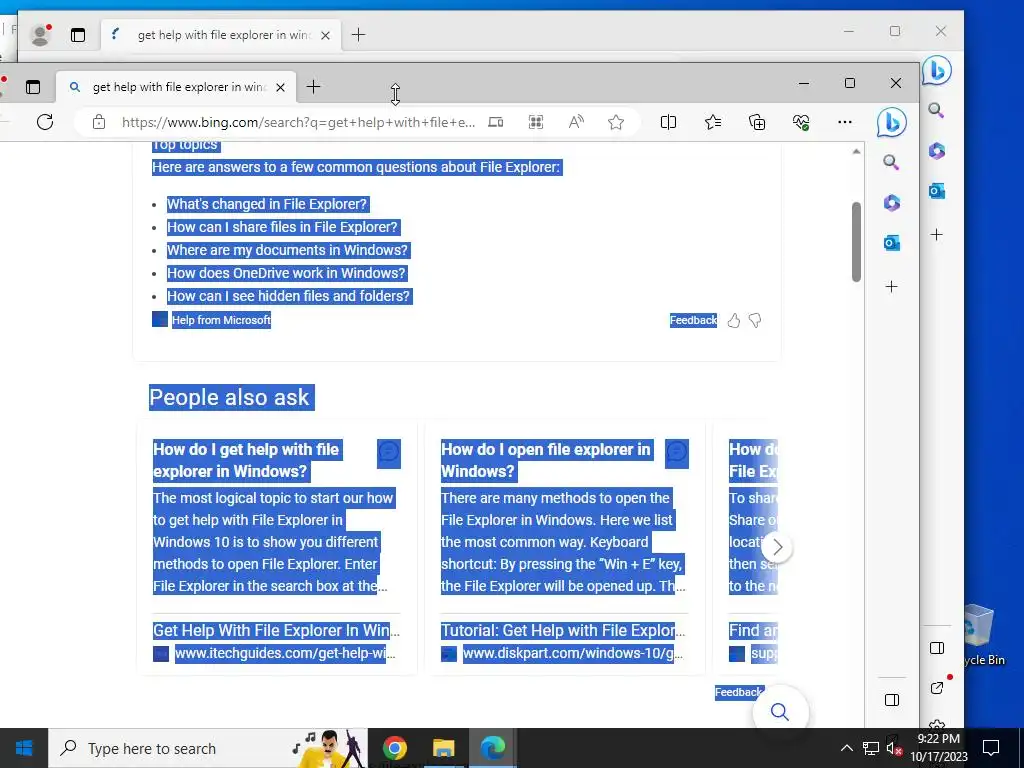Open Split screen in front Edge toolbar
The image size is (1024, 768).
668,122
